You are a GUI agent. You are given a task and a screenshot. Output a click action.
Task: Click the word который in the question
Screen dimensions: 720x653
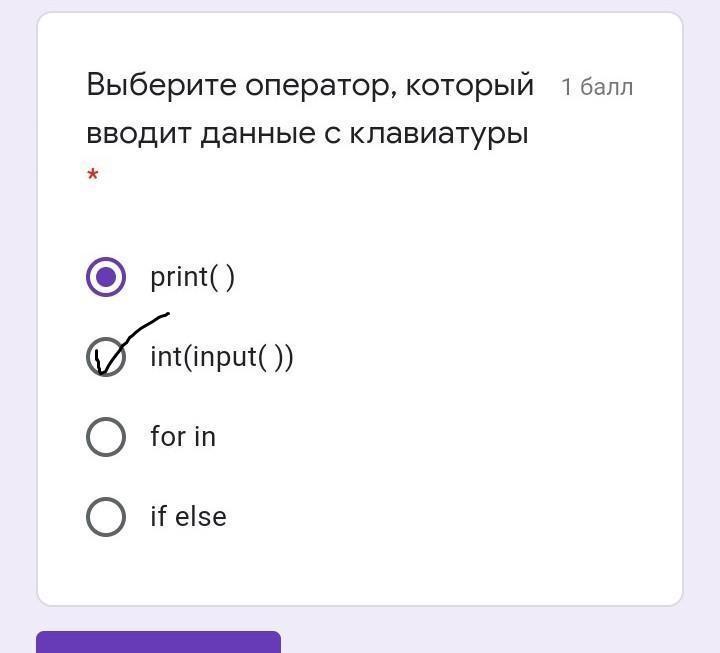click(470, 85)
